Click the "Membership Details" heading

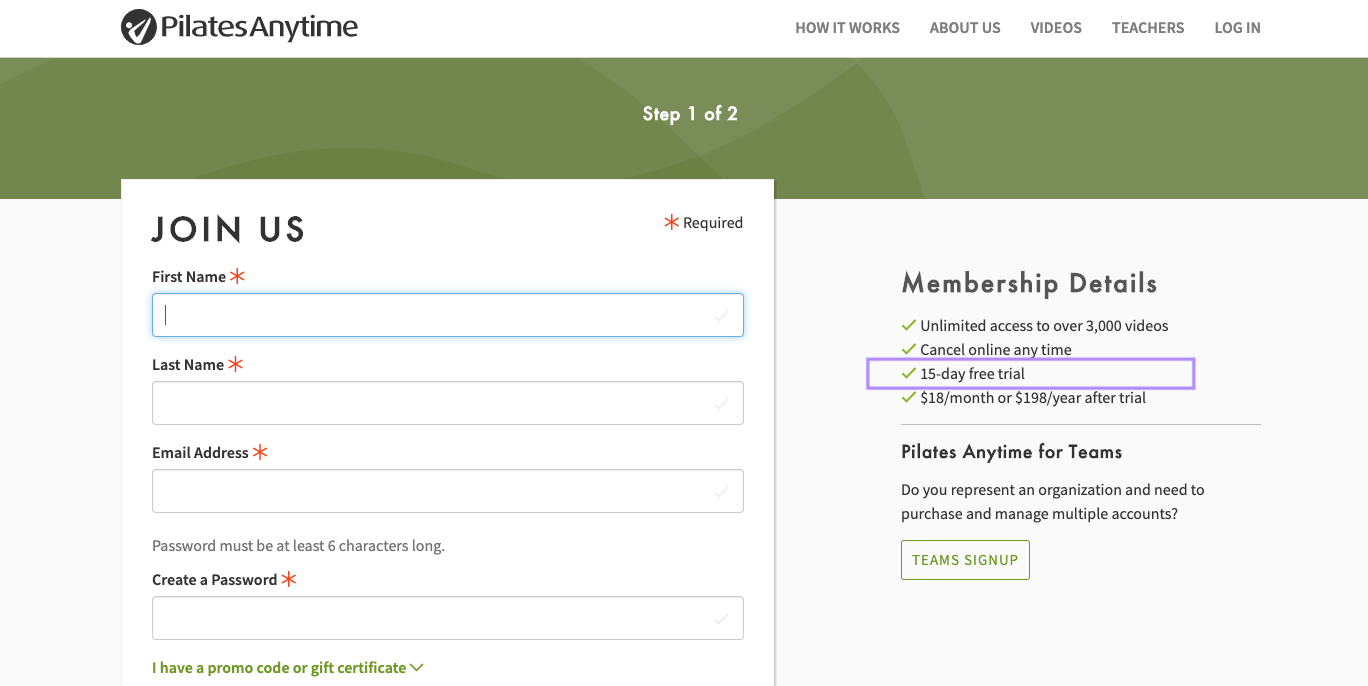(1029, 284)
